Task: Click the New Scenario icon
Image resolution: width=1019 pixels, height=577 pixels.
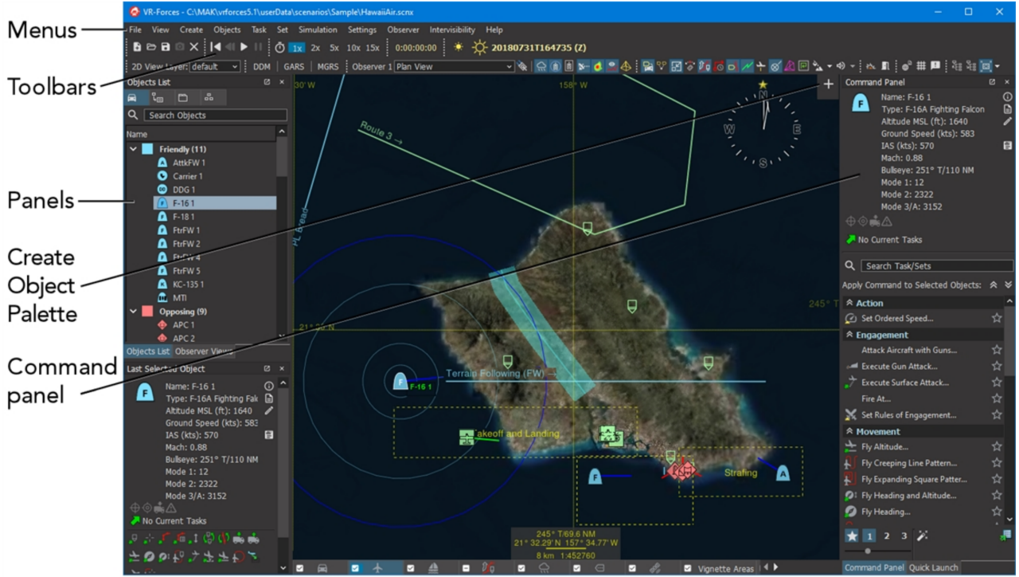Action: pos(137,47)
